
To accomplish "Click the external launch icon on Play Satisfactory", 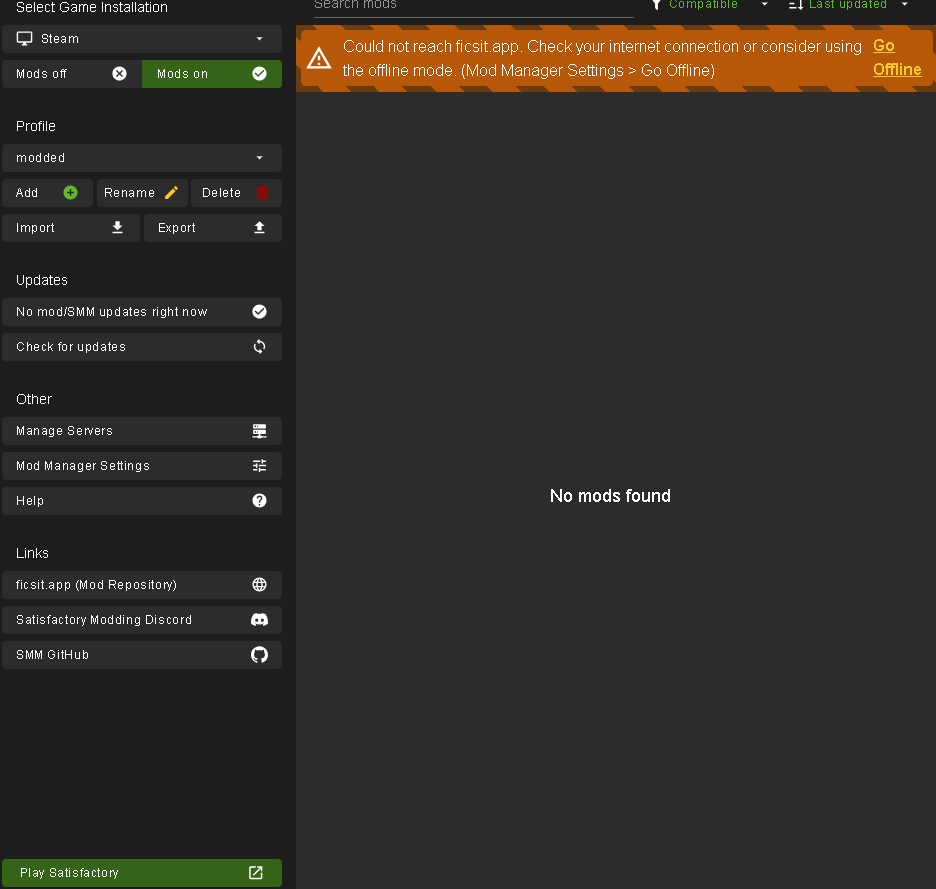I will click(255, 872).
